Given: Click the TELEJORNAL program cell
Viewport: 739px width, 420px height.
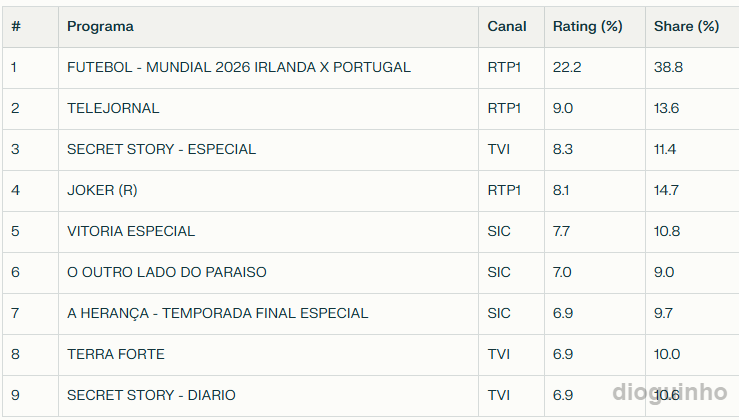Looking at the screenshot, I should pyautogui.click(x=113, y=108).
